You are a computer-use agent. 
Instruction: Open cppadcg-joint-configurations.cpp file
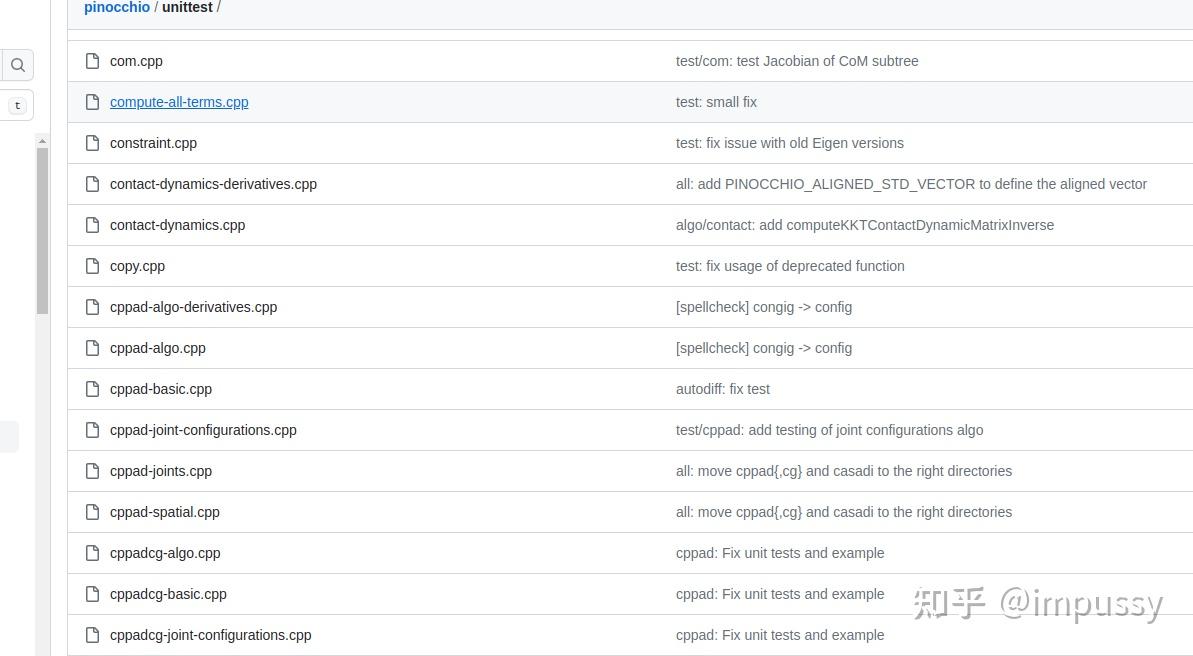pos(210,635)
